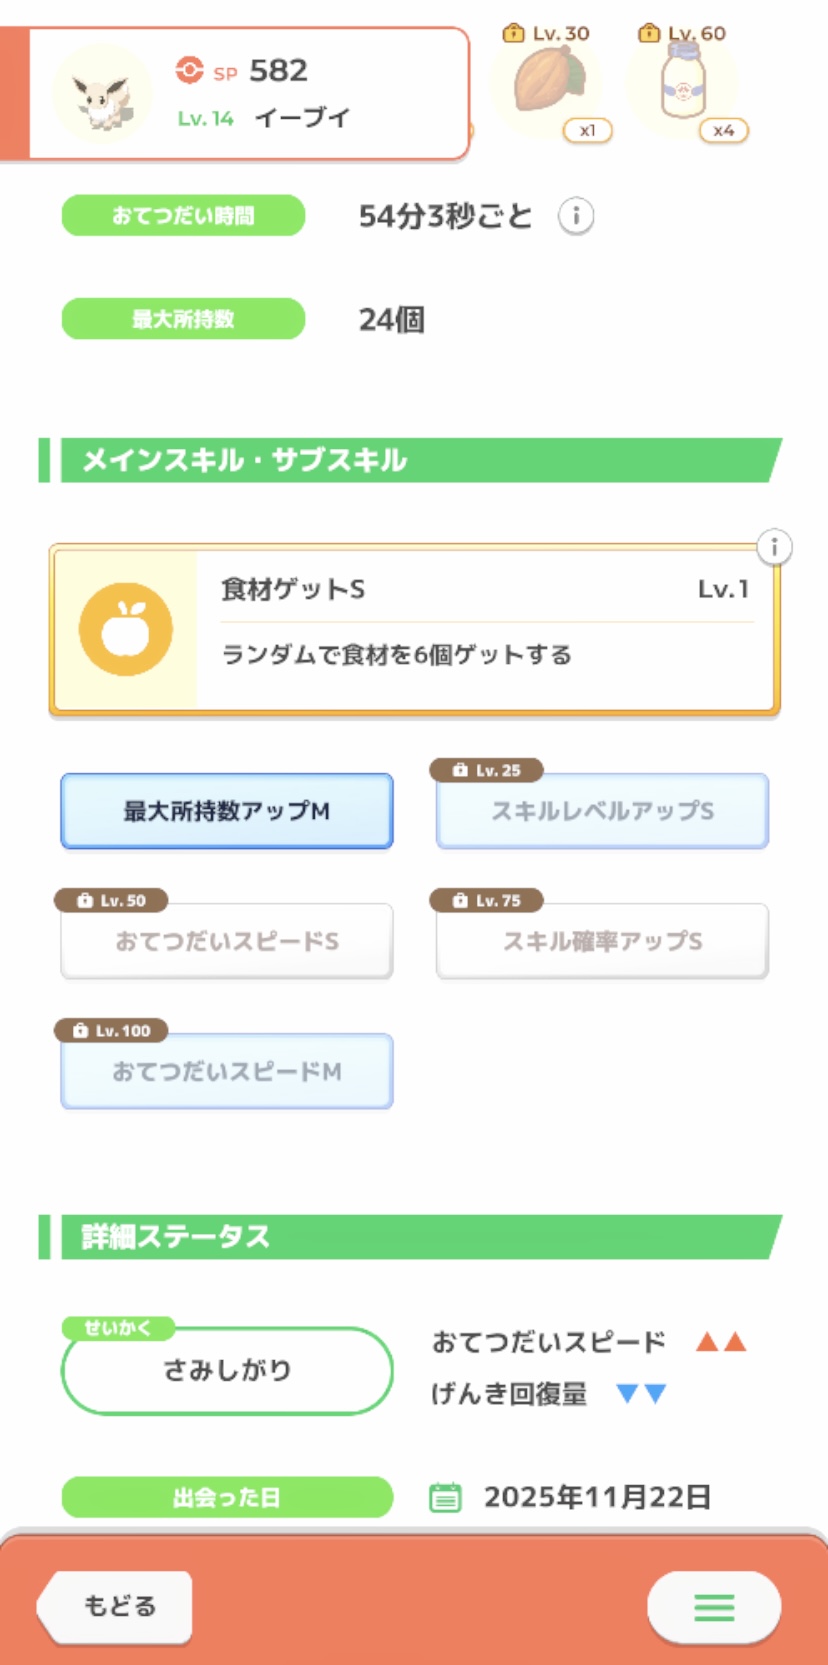
Task: Select the 最大所持数アップM sub skill
Action: tap(227, 811)
